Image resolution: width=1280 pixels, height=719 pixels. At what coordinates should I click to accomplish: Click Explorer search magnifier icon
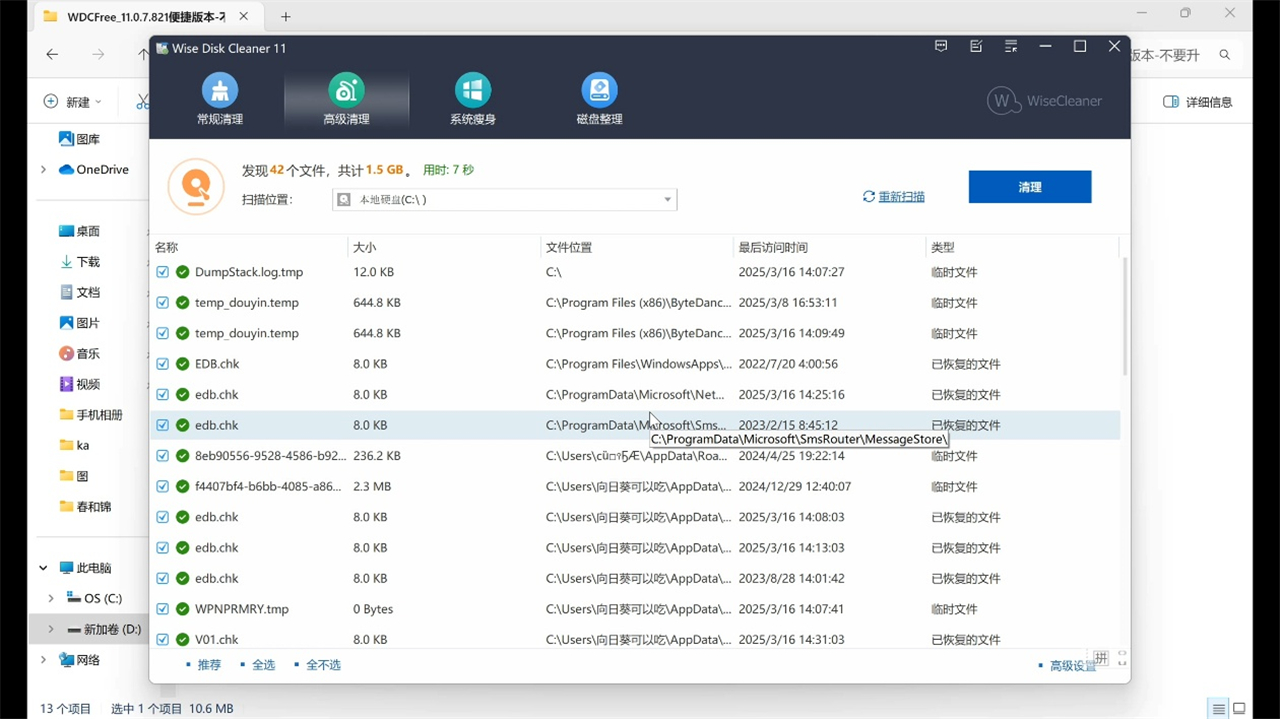(x=1224, y=55)
